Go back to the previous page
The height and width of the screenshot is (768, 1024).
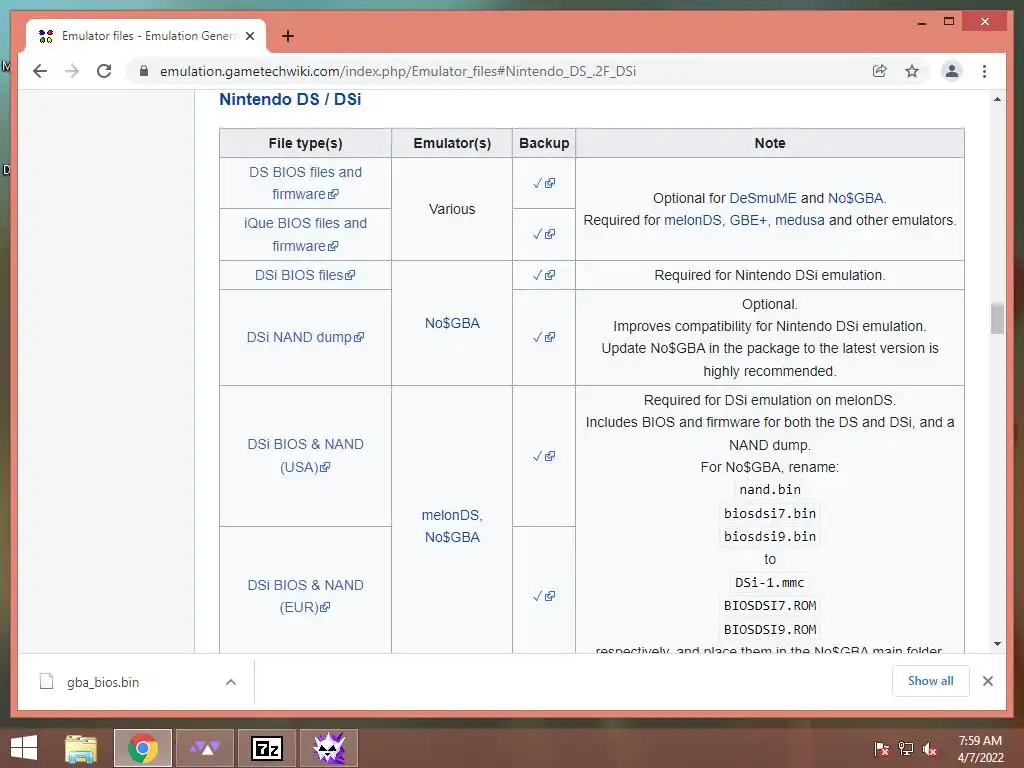40,71
